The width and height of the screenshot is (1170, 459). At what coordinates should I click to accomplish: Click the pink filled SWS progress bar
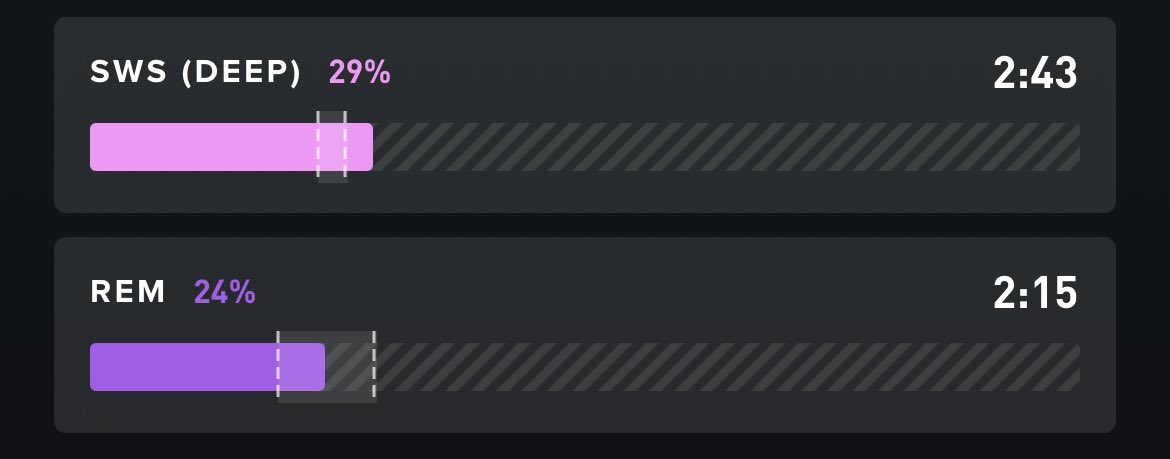(x=231, y=147)
